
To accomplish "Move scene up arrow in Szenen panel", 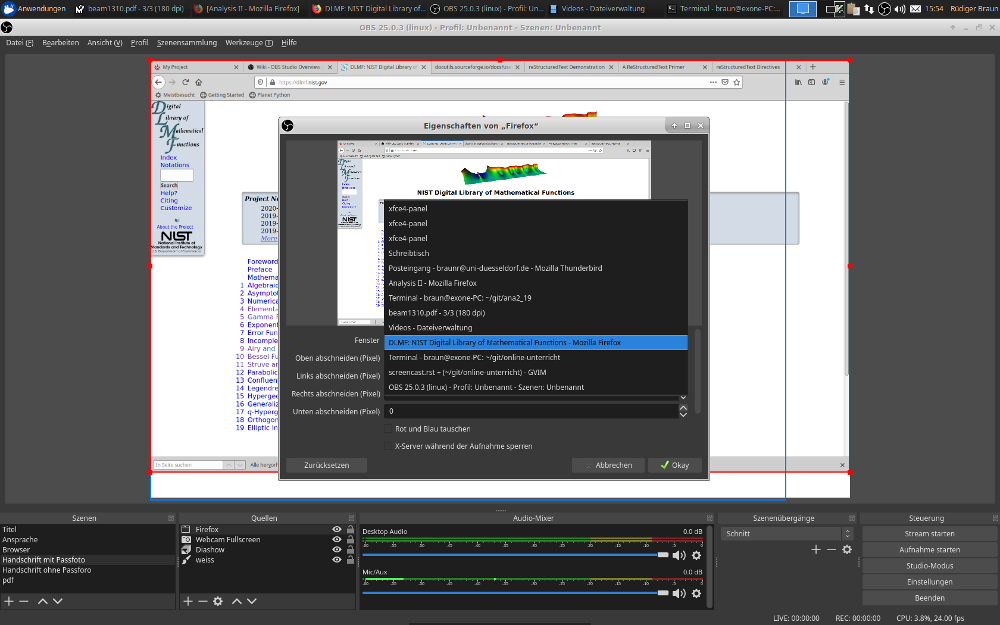I will point(43,601).
